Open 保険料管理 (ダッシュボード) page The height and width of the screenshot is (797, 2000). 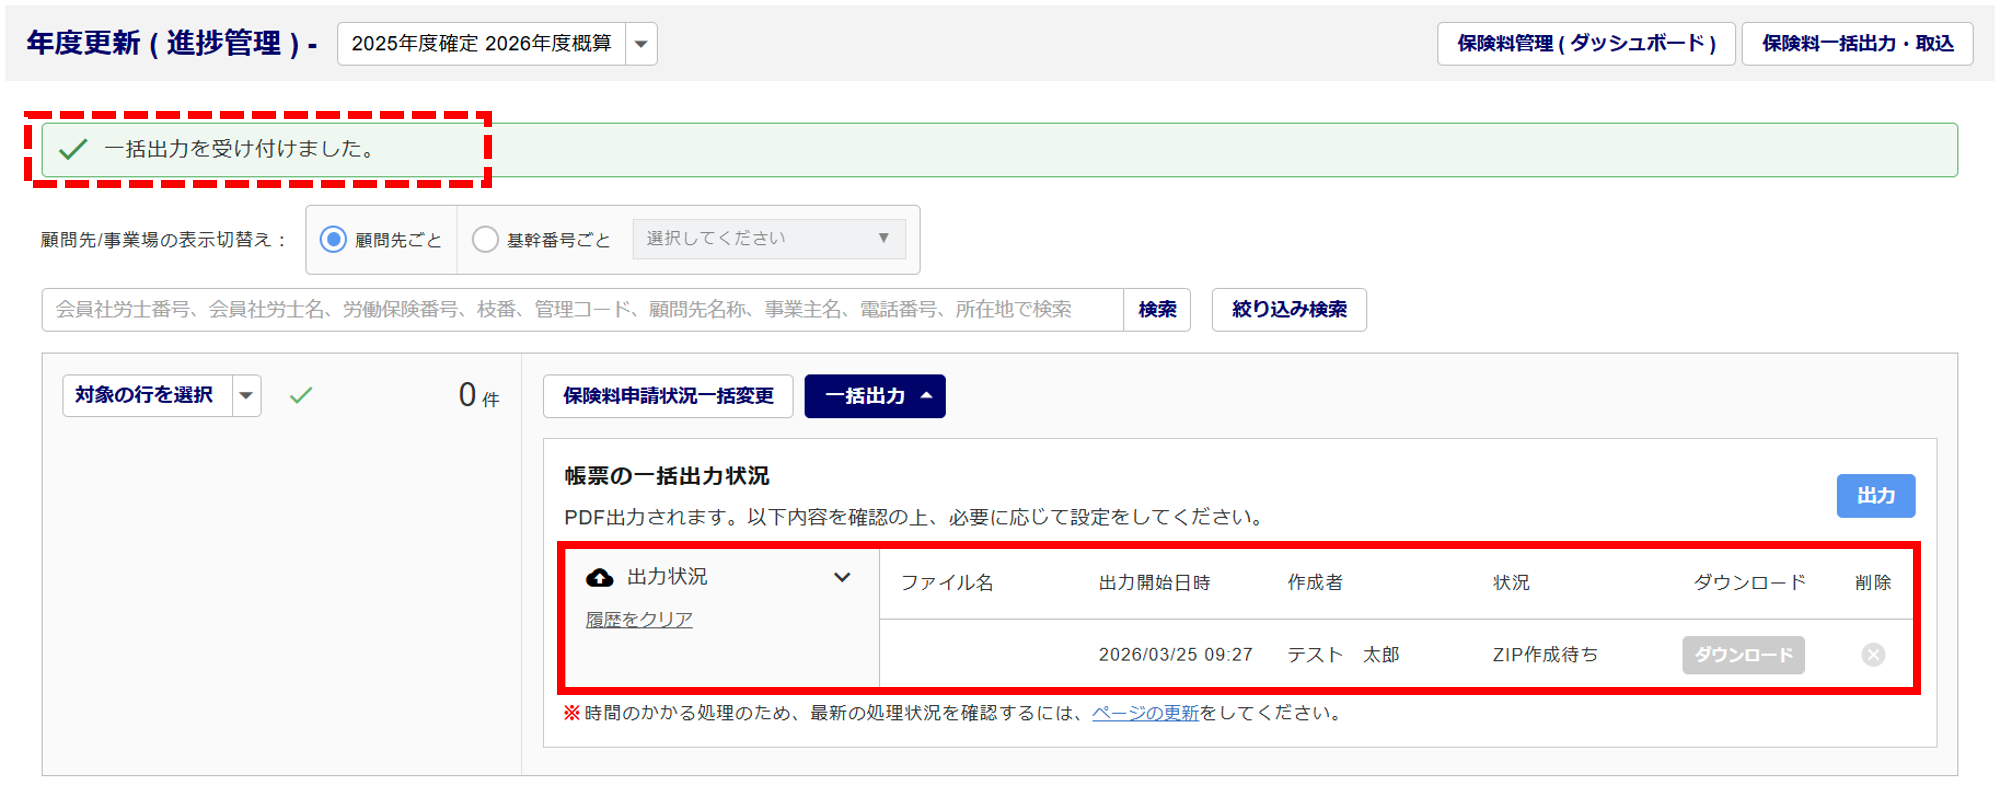click(1585, 44)
